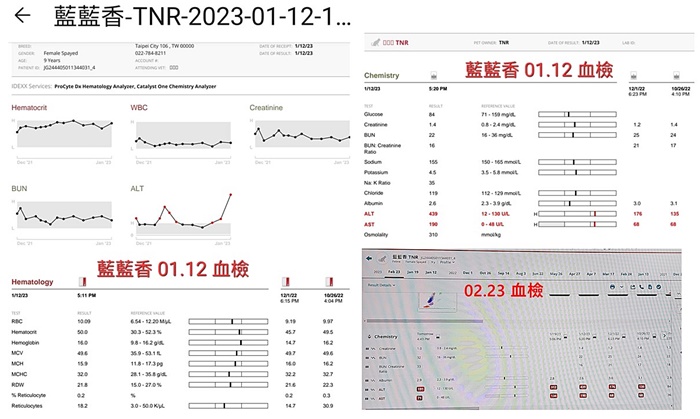Open the 12/1/22 hematology report icon

286,282
